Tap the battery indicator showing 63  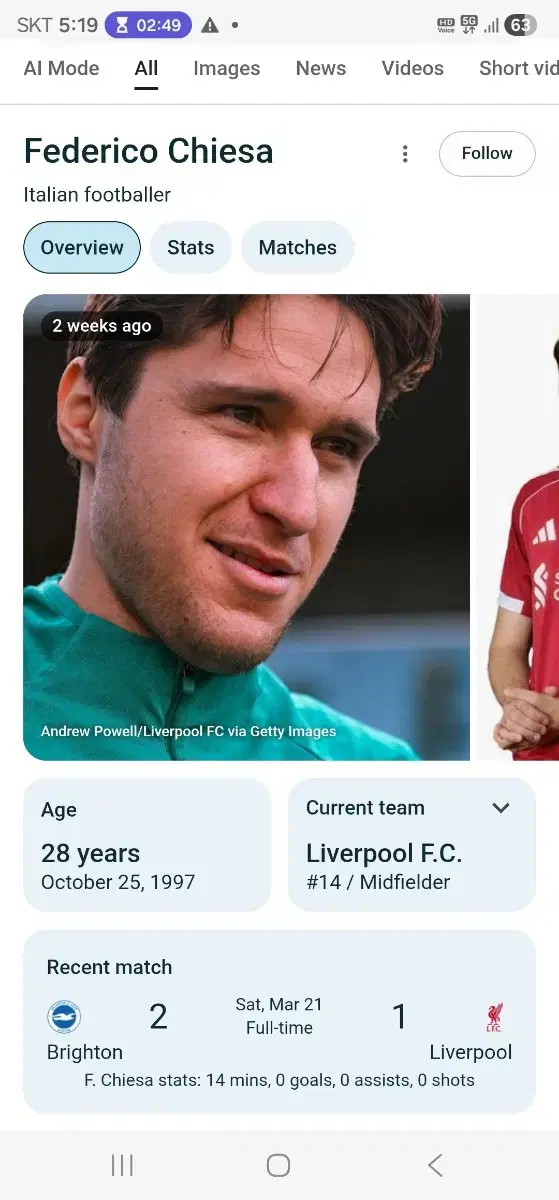pyautogui.click(x=521, y=25)
